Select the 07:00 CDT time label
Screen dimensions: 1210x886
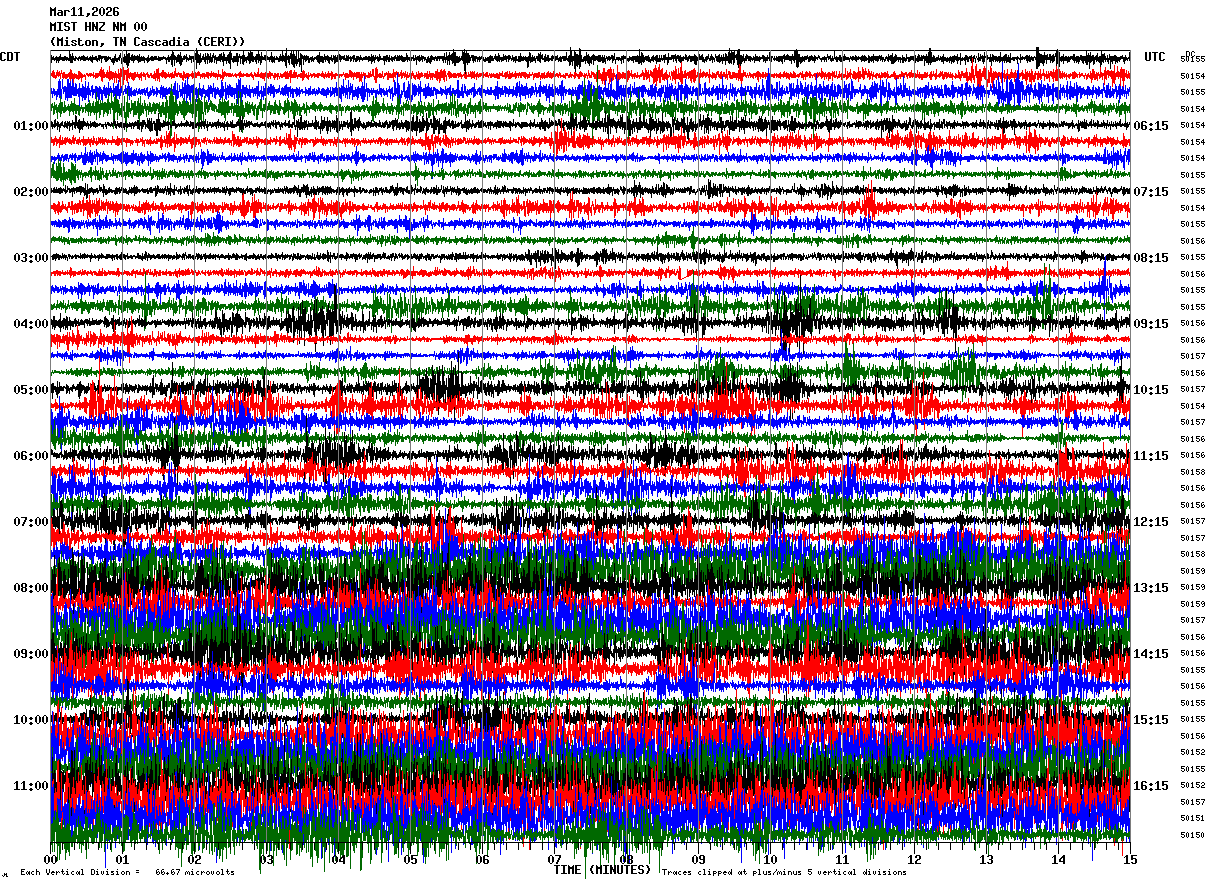[x=31, y=522]
